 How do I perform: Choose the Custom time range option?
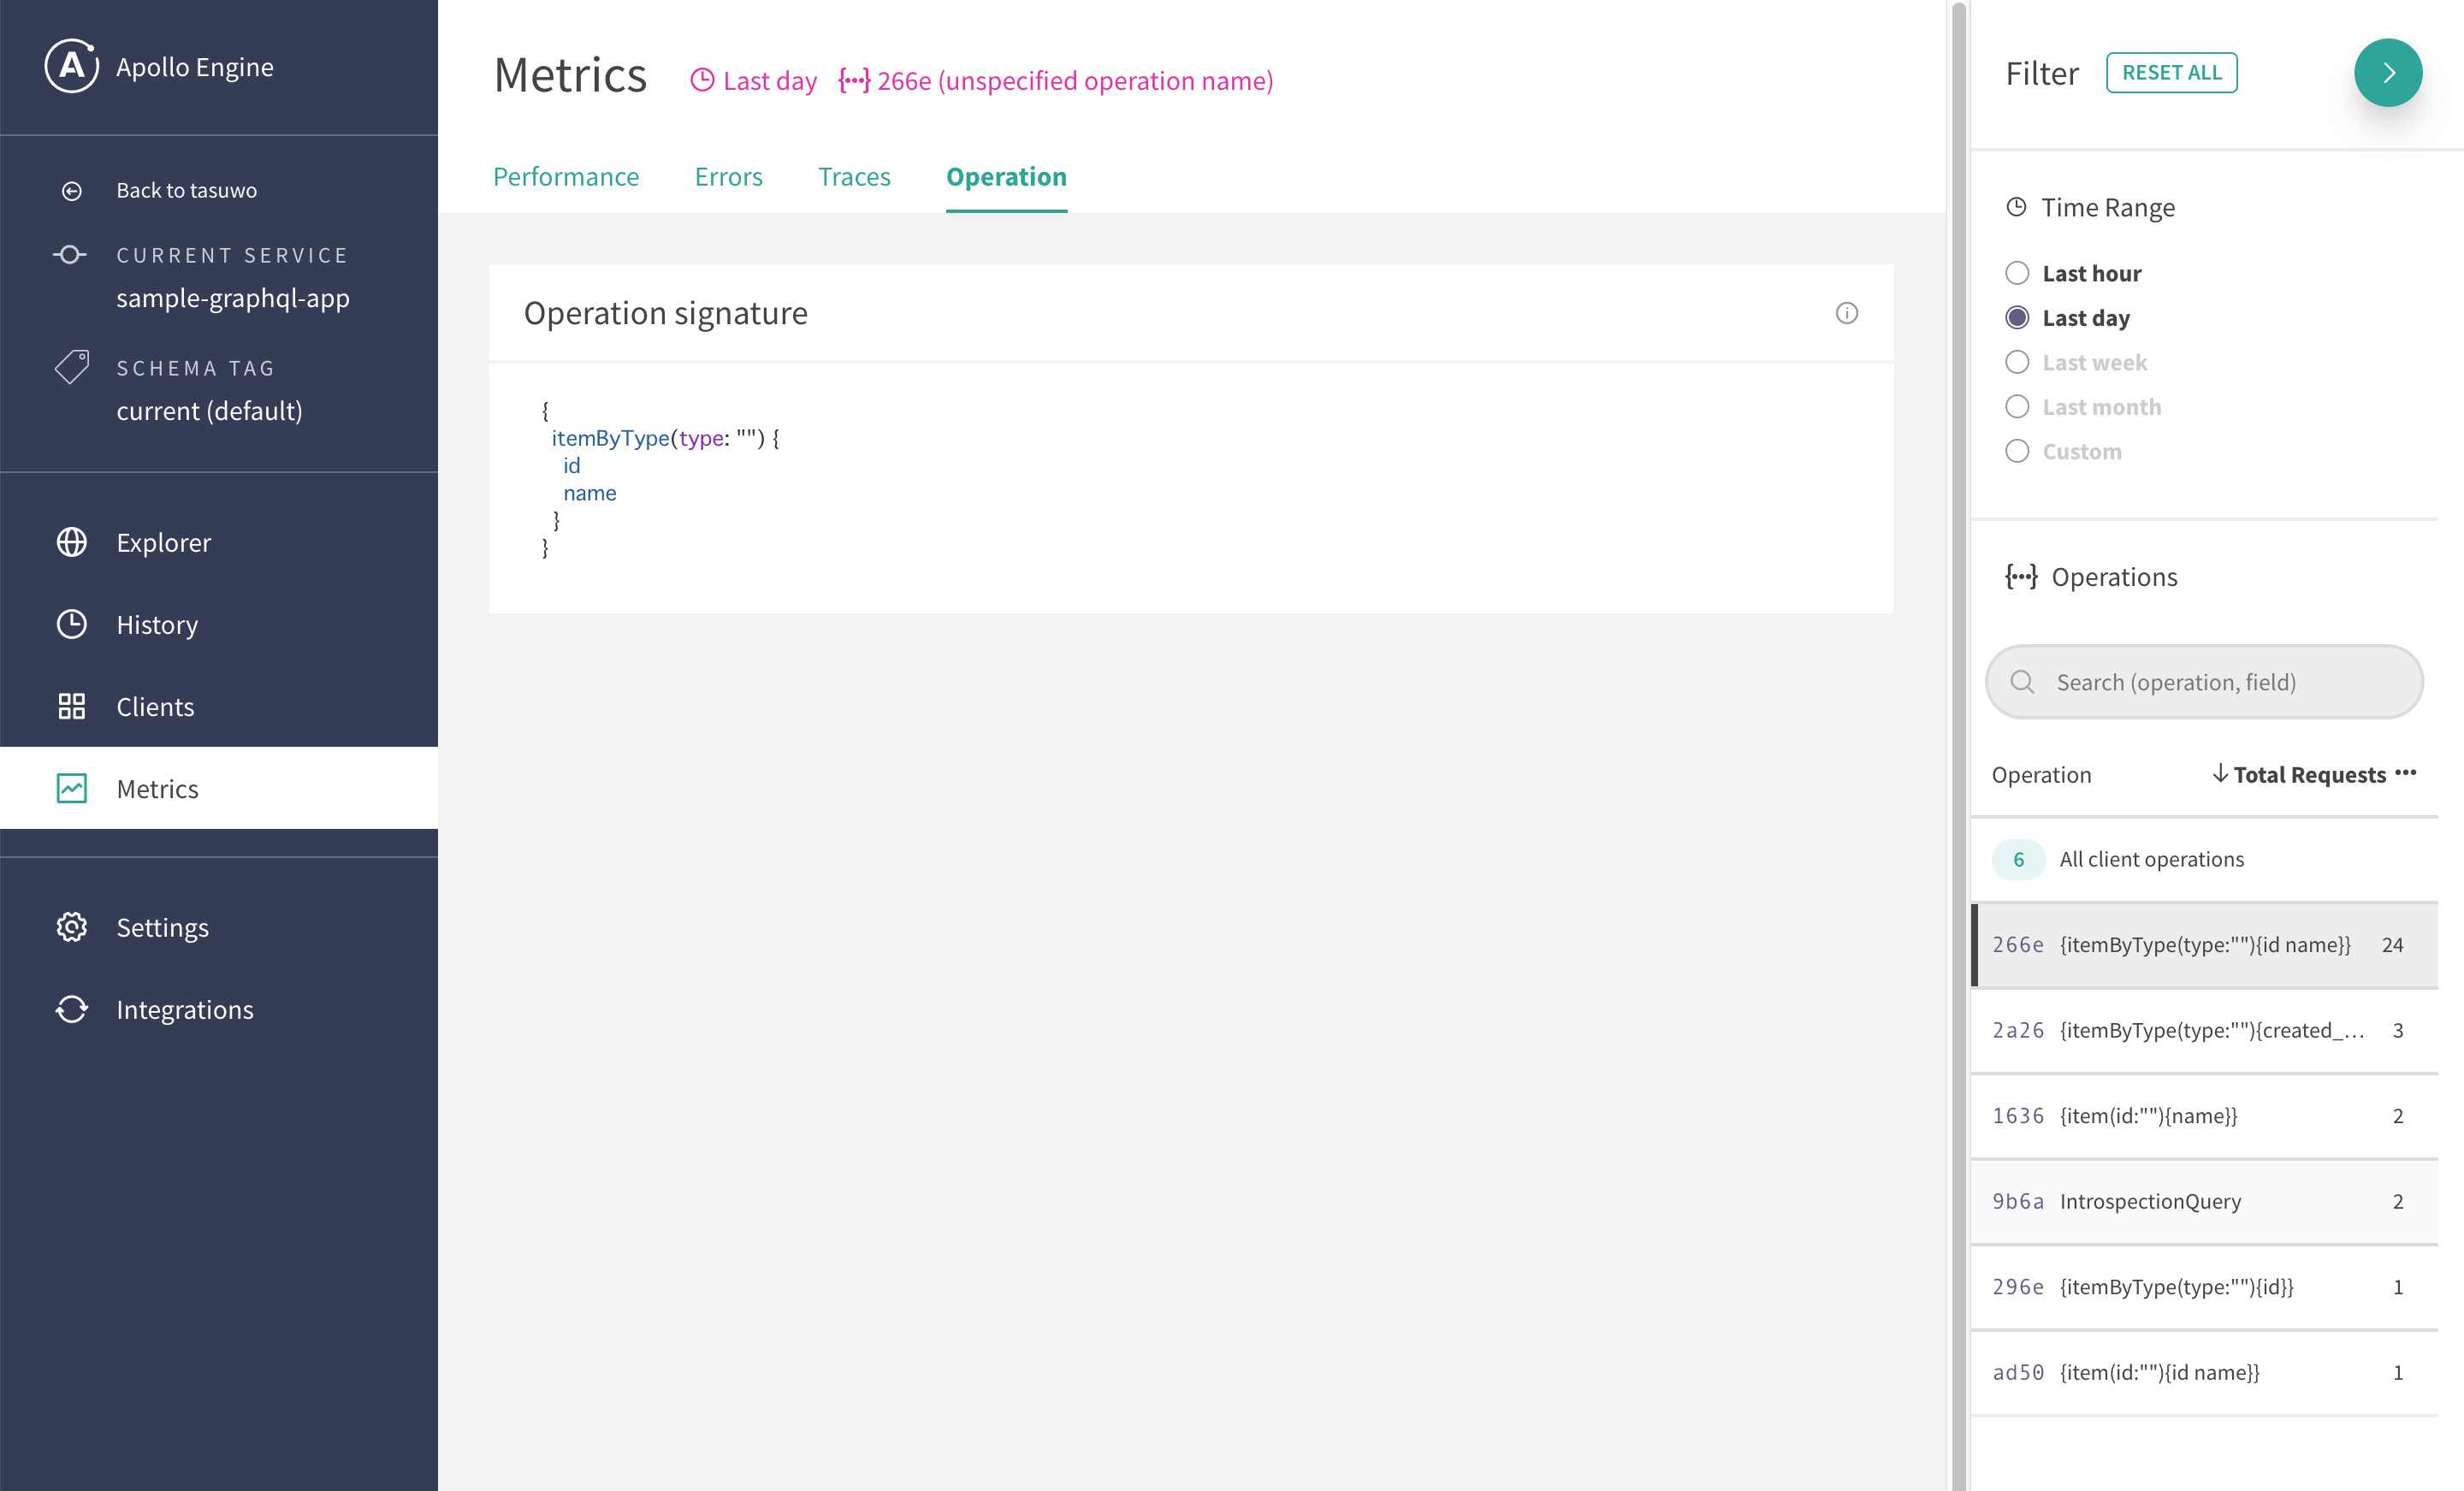[2017, 451]
